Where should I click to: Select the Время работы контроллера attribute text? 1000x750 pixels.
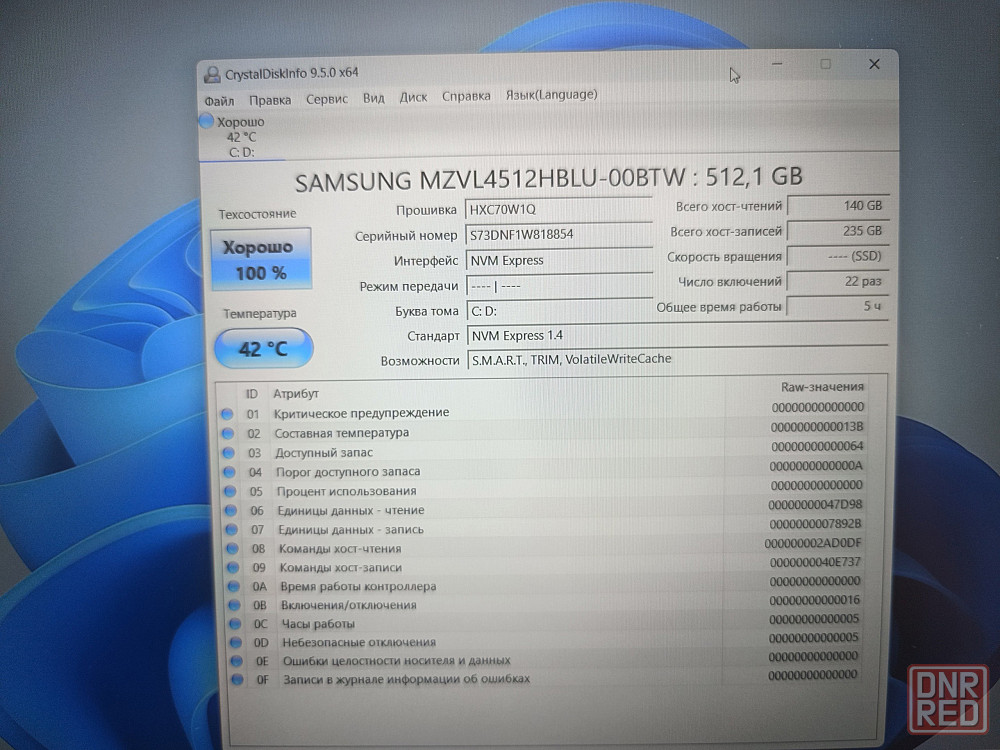coord(358,586)
